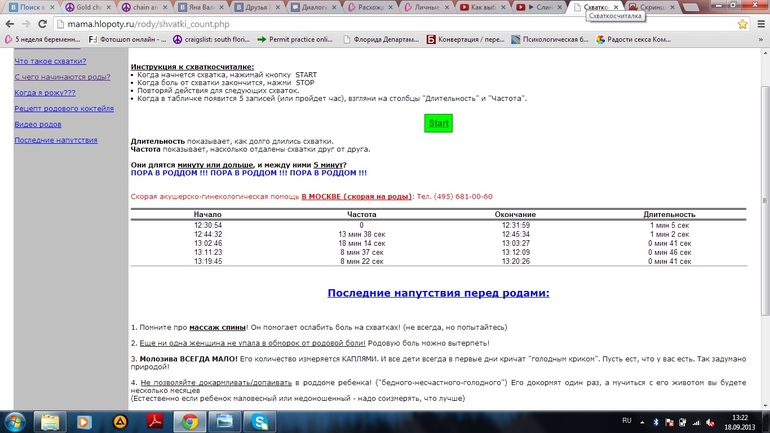
Task: Open the 'С чего начинаются роды?' link
Action: coord(62,77)
